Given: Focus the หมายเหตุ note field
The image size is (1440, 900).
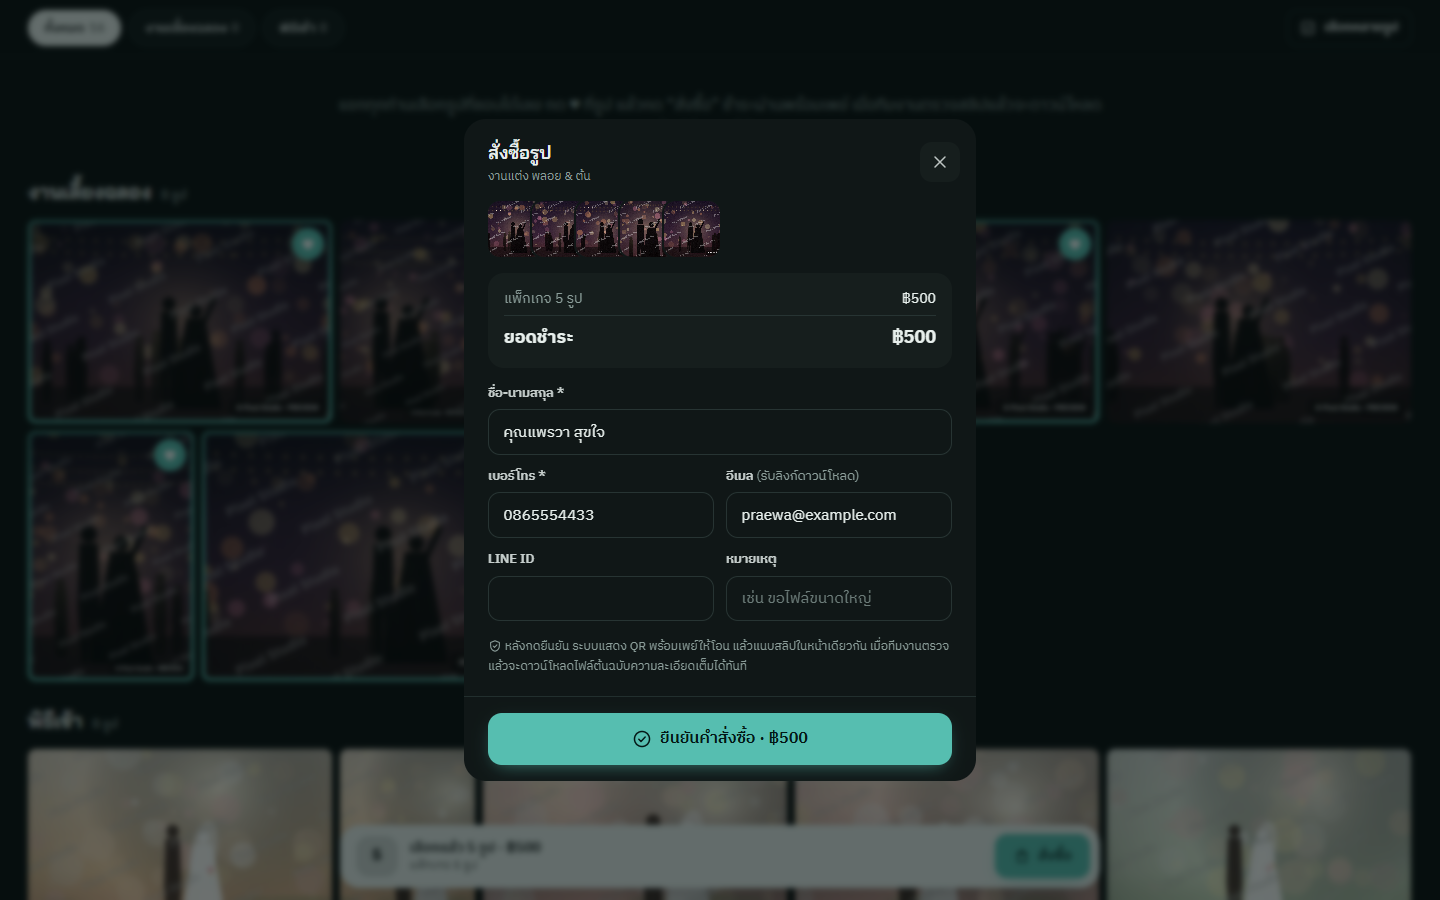Looking at the screenshot, I should pyautogui.click(x=839, y=598).
